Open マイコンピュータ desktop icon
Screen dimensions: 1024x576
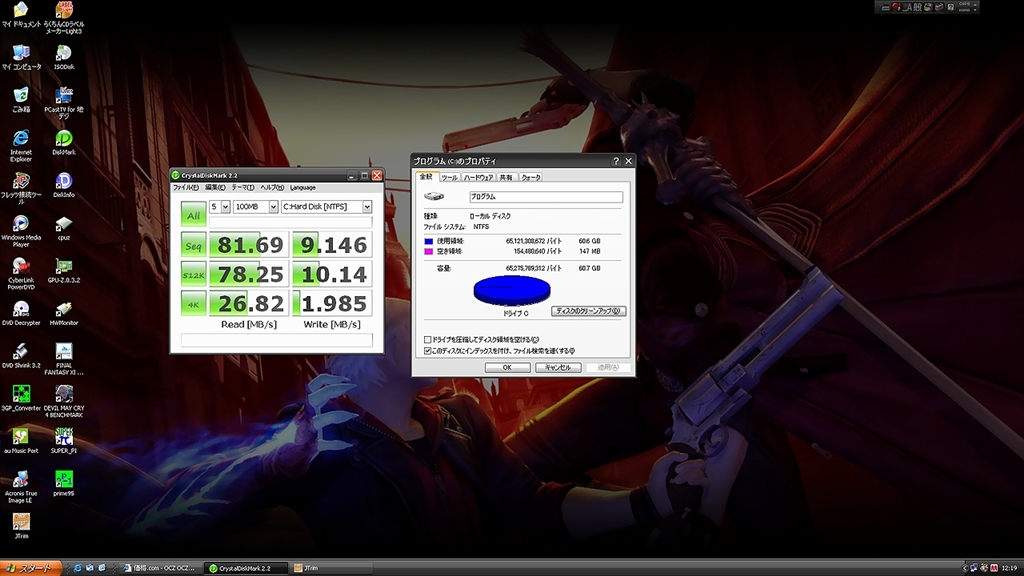click(x=21, y=57)
